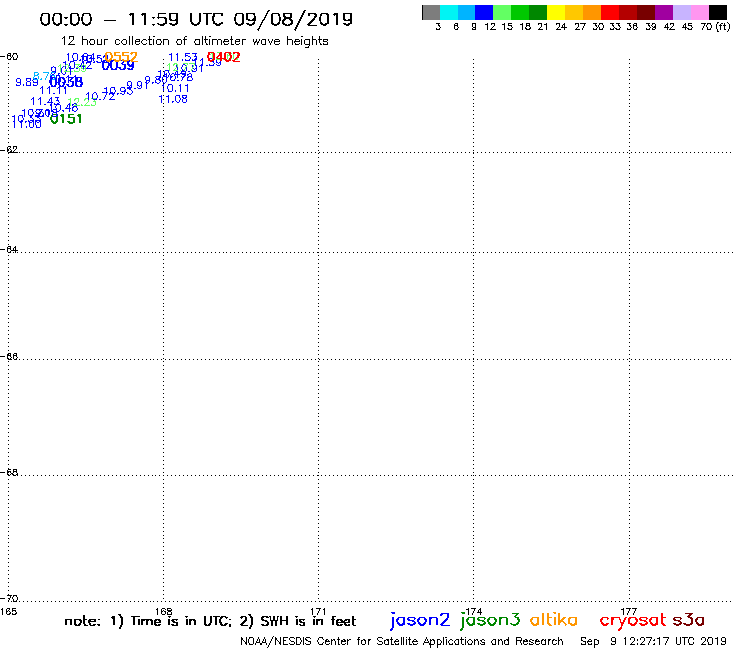Click the wave height value '10.72'
The image size is (740, 650).
click(100, 96)
